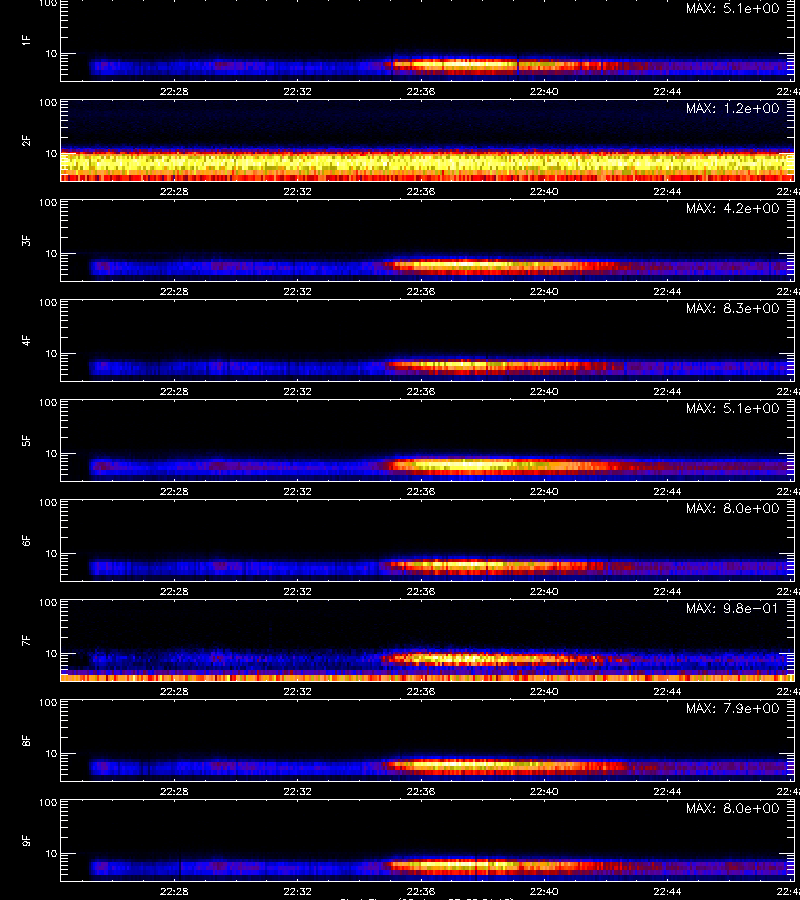Select the 'MAX: 7.9e+00' readout
This screenshot has width=800, height=900.
[732, 708]
